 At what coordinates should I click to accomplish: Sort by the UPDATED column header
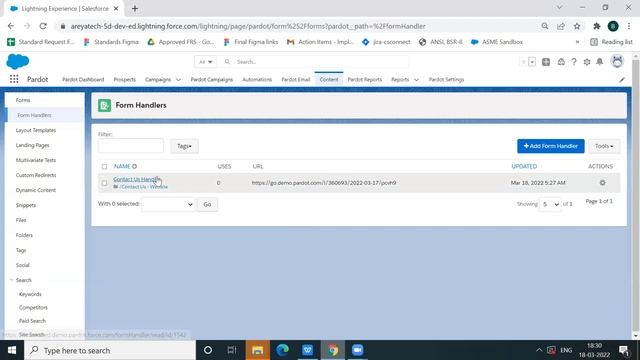(524, 166)
